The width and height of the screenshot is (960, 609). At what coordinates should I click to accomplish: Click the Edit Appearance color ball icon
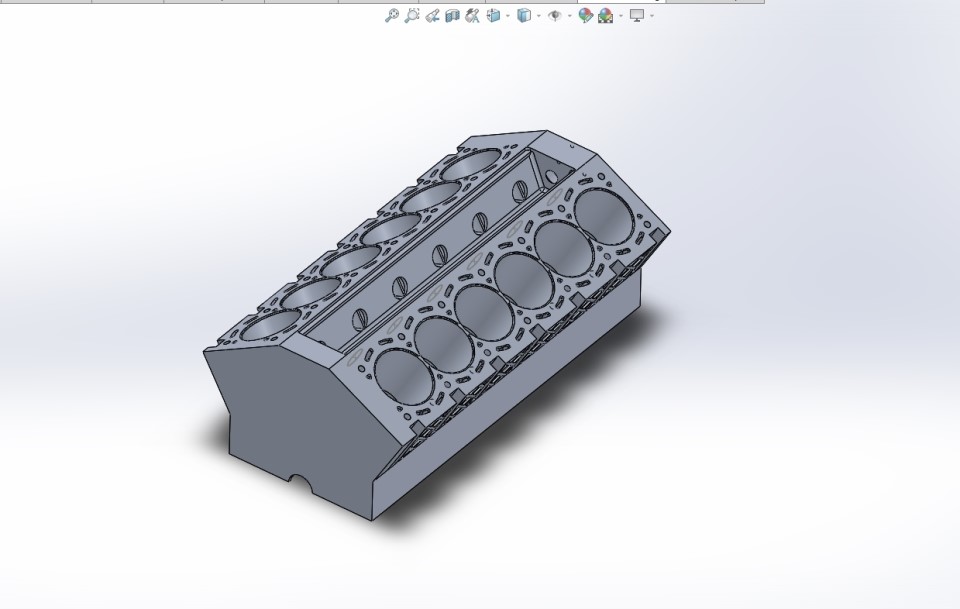(586, 15)
